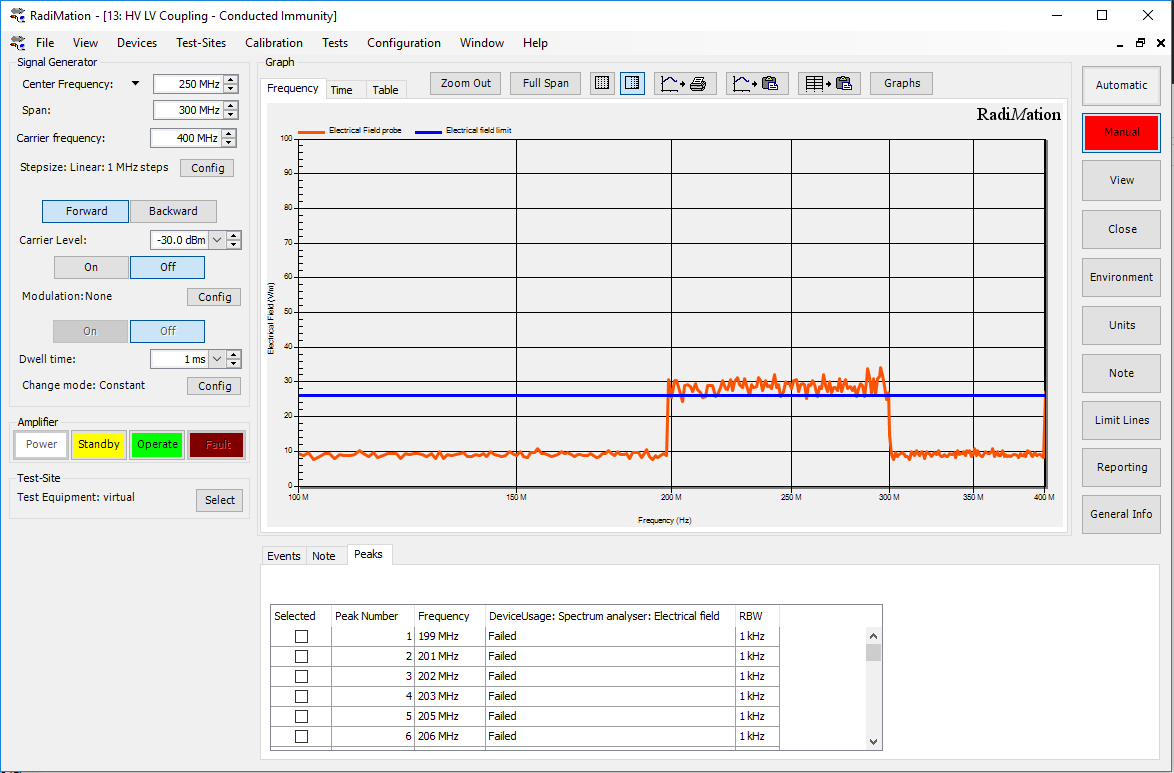1174x773 pixels.
Task: Open the Carrier Level unit dropdown
Action: click(217, 240)
